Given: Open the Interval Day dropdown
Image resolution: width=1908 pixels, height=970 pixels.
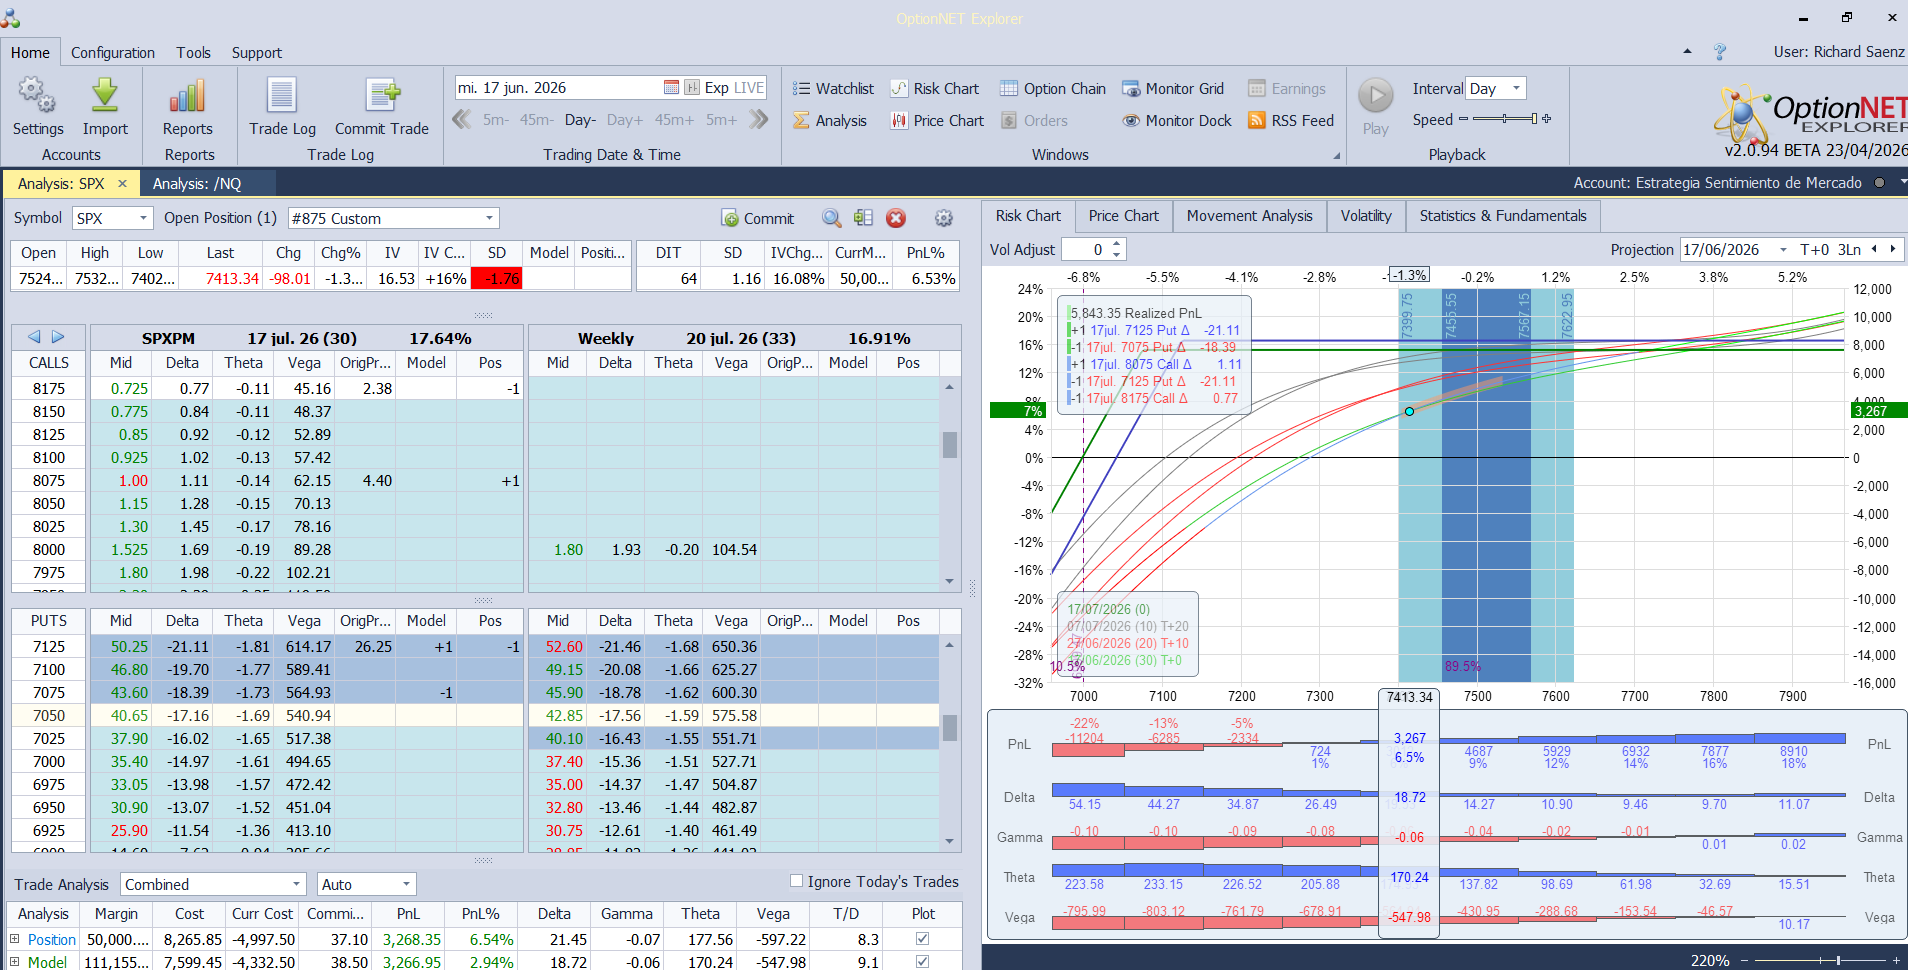Looking at the screenshot, I should click(1516, 88).
